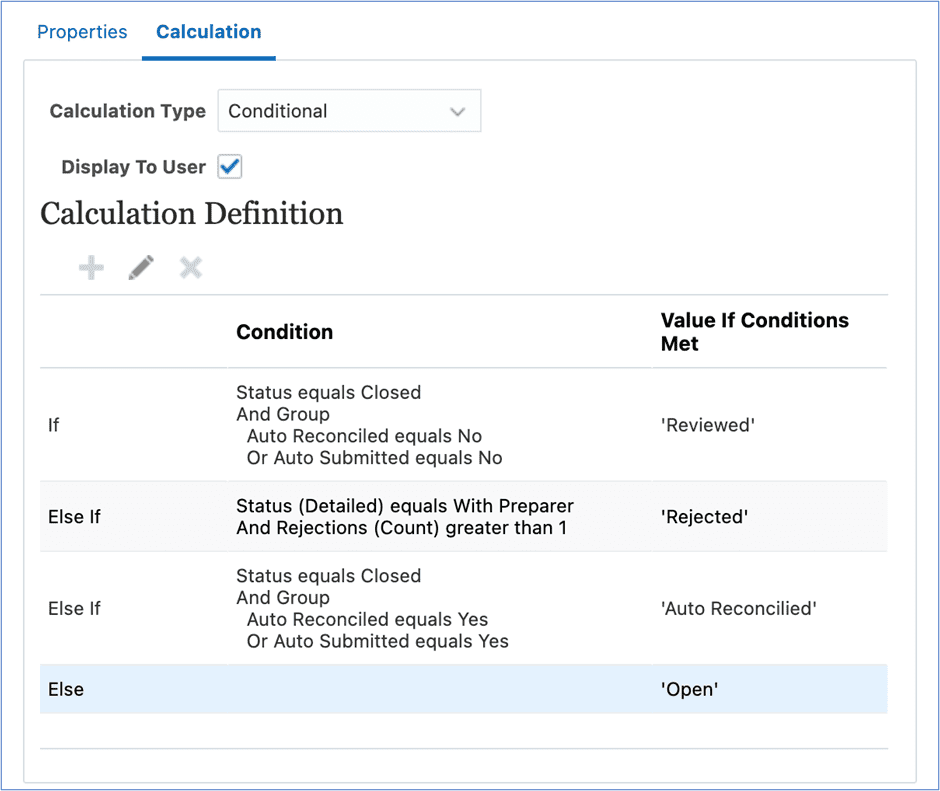Open the Calculation Type dropdown
Viewport: 940px width, 791px height.
[x=349, y=111]
